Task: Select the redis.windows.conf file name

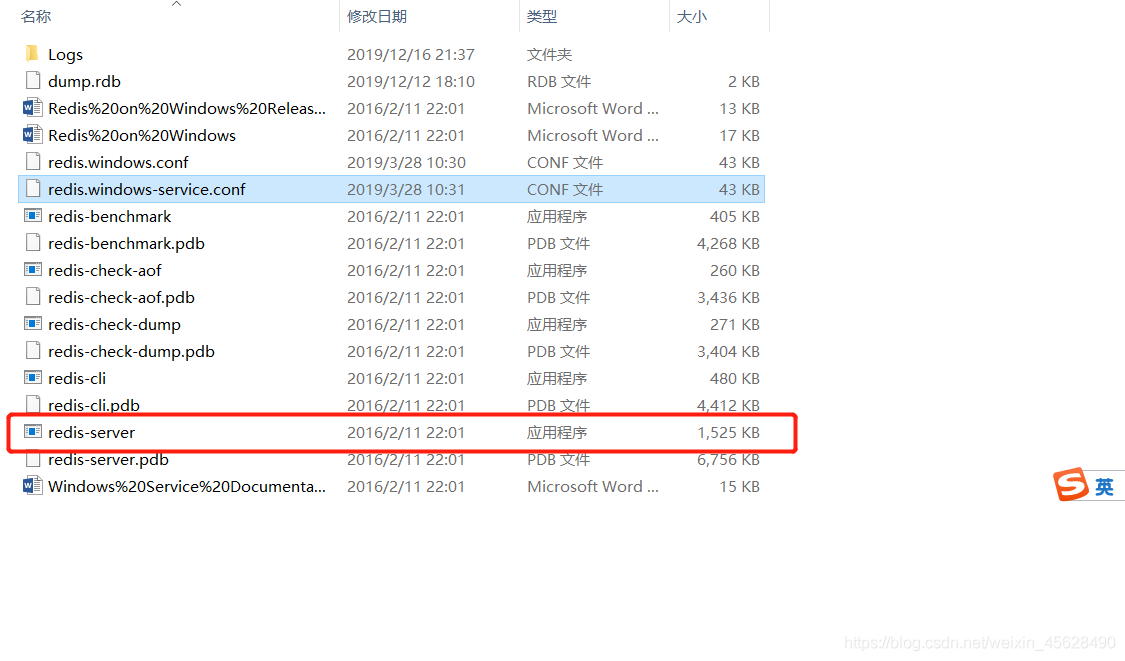Action: tap(118, 162)
